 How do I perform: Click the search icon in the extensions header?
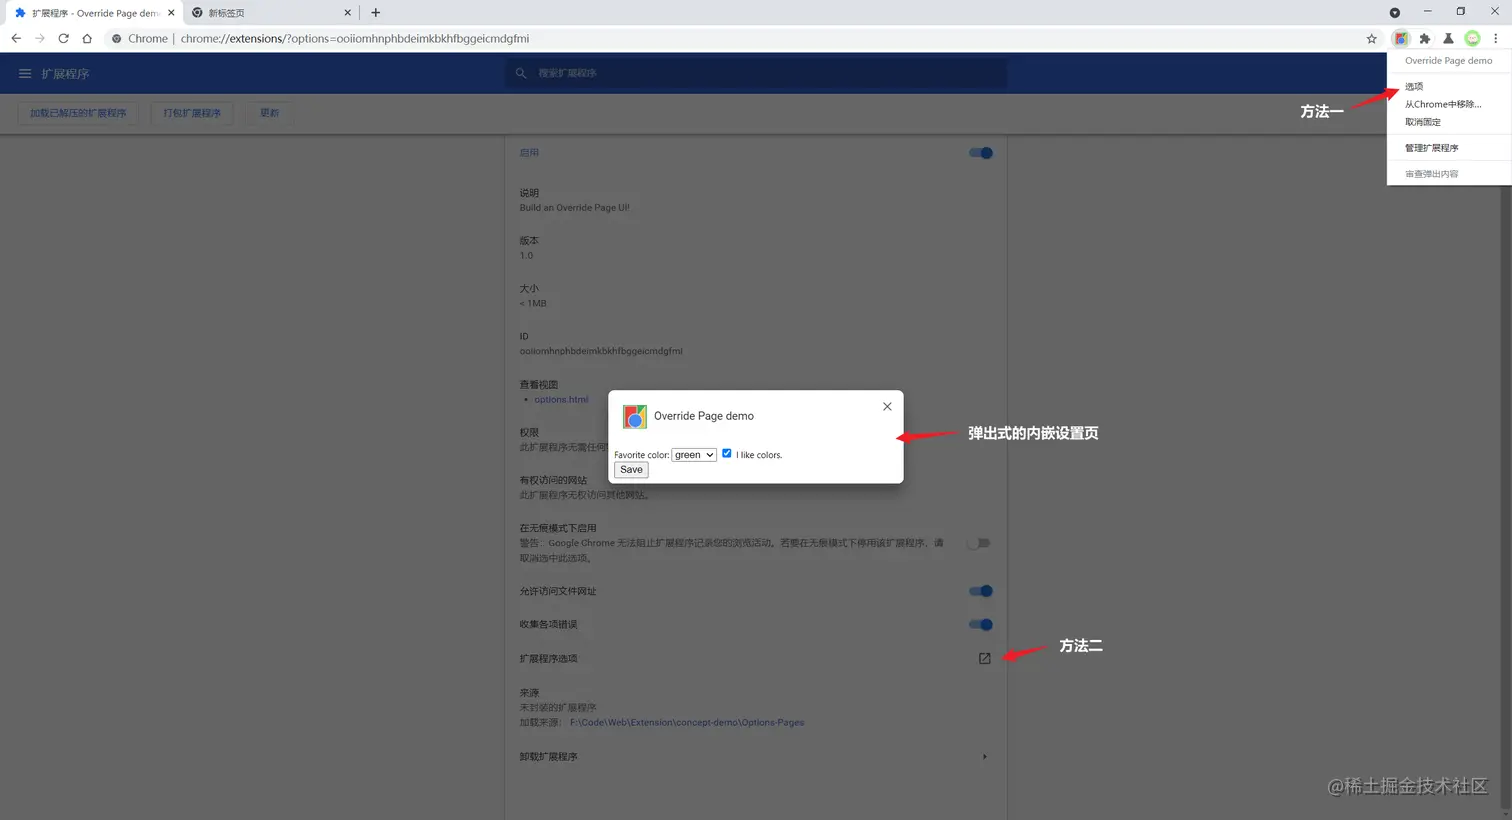[521, 72]
